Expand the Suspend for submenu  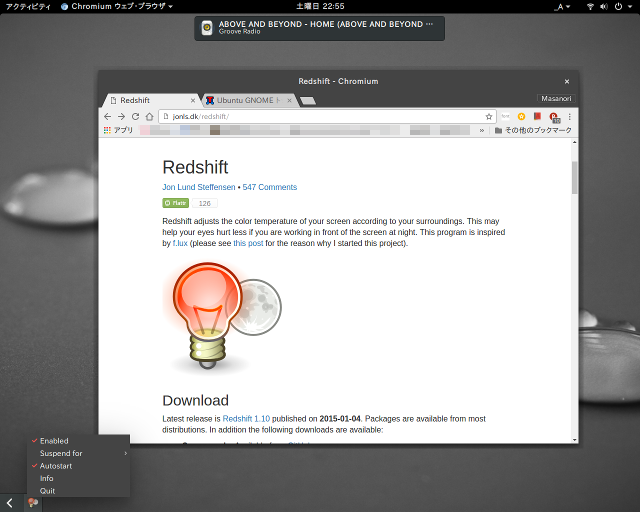[78, 453]
